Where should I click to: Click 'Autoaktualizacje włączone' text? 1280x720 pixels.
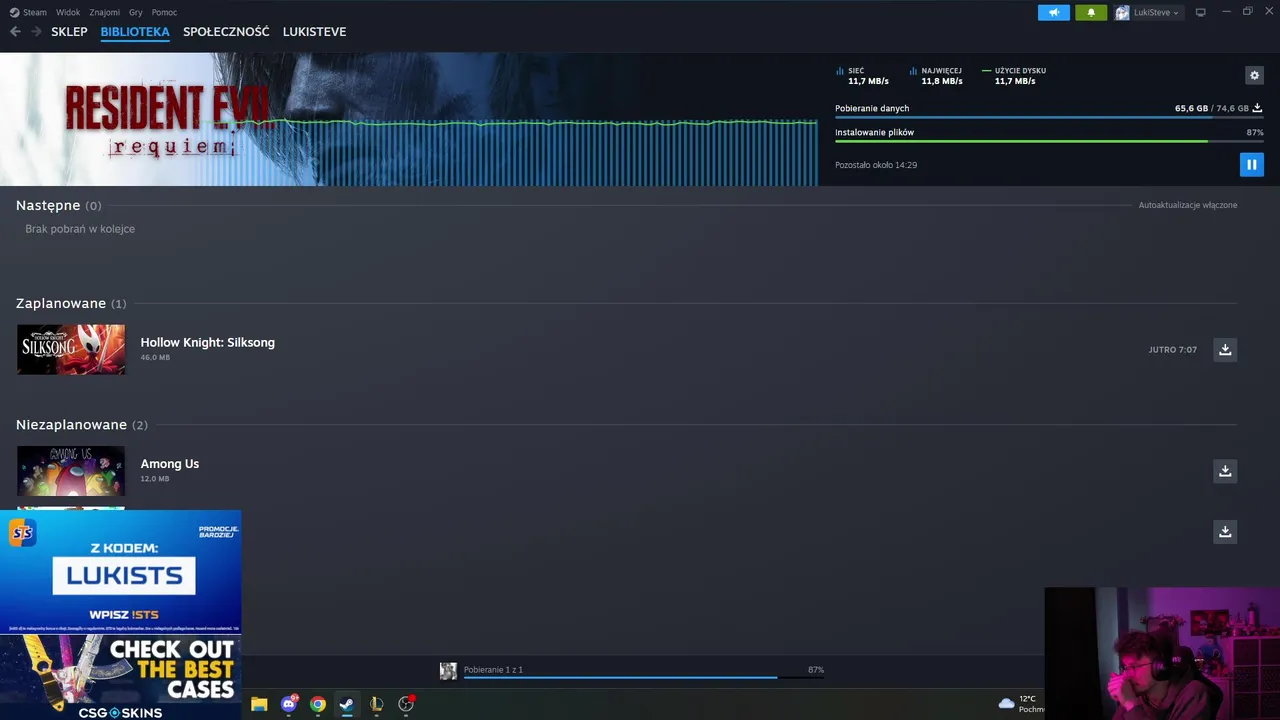(1188, 205)
